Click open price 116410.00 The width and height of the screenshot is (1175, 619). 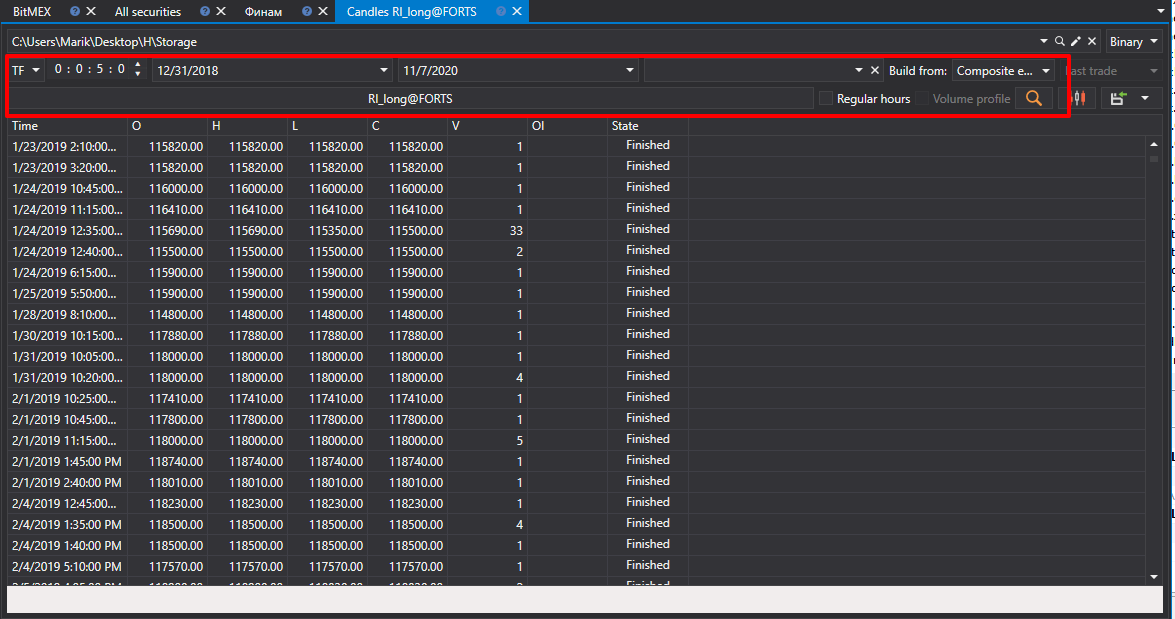[x=176, y=209]
